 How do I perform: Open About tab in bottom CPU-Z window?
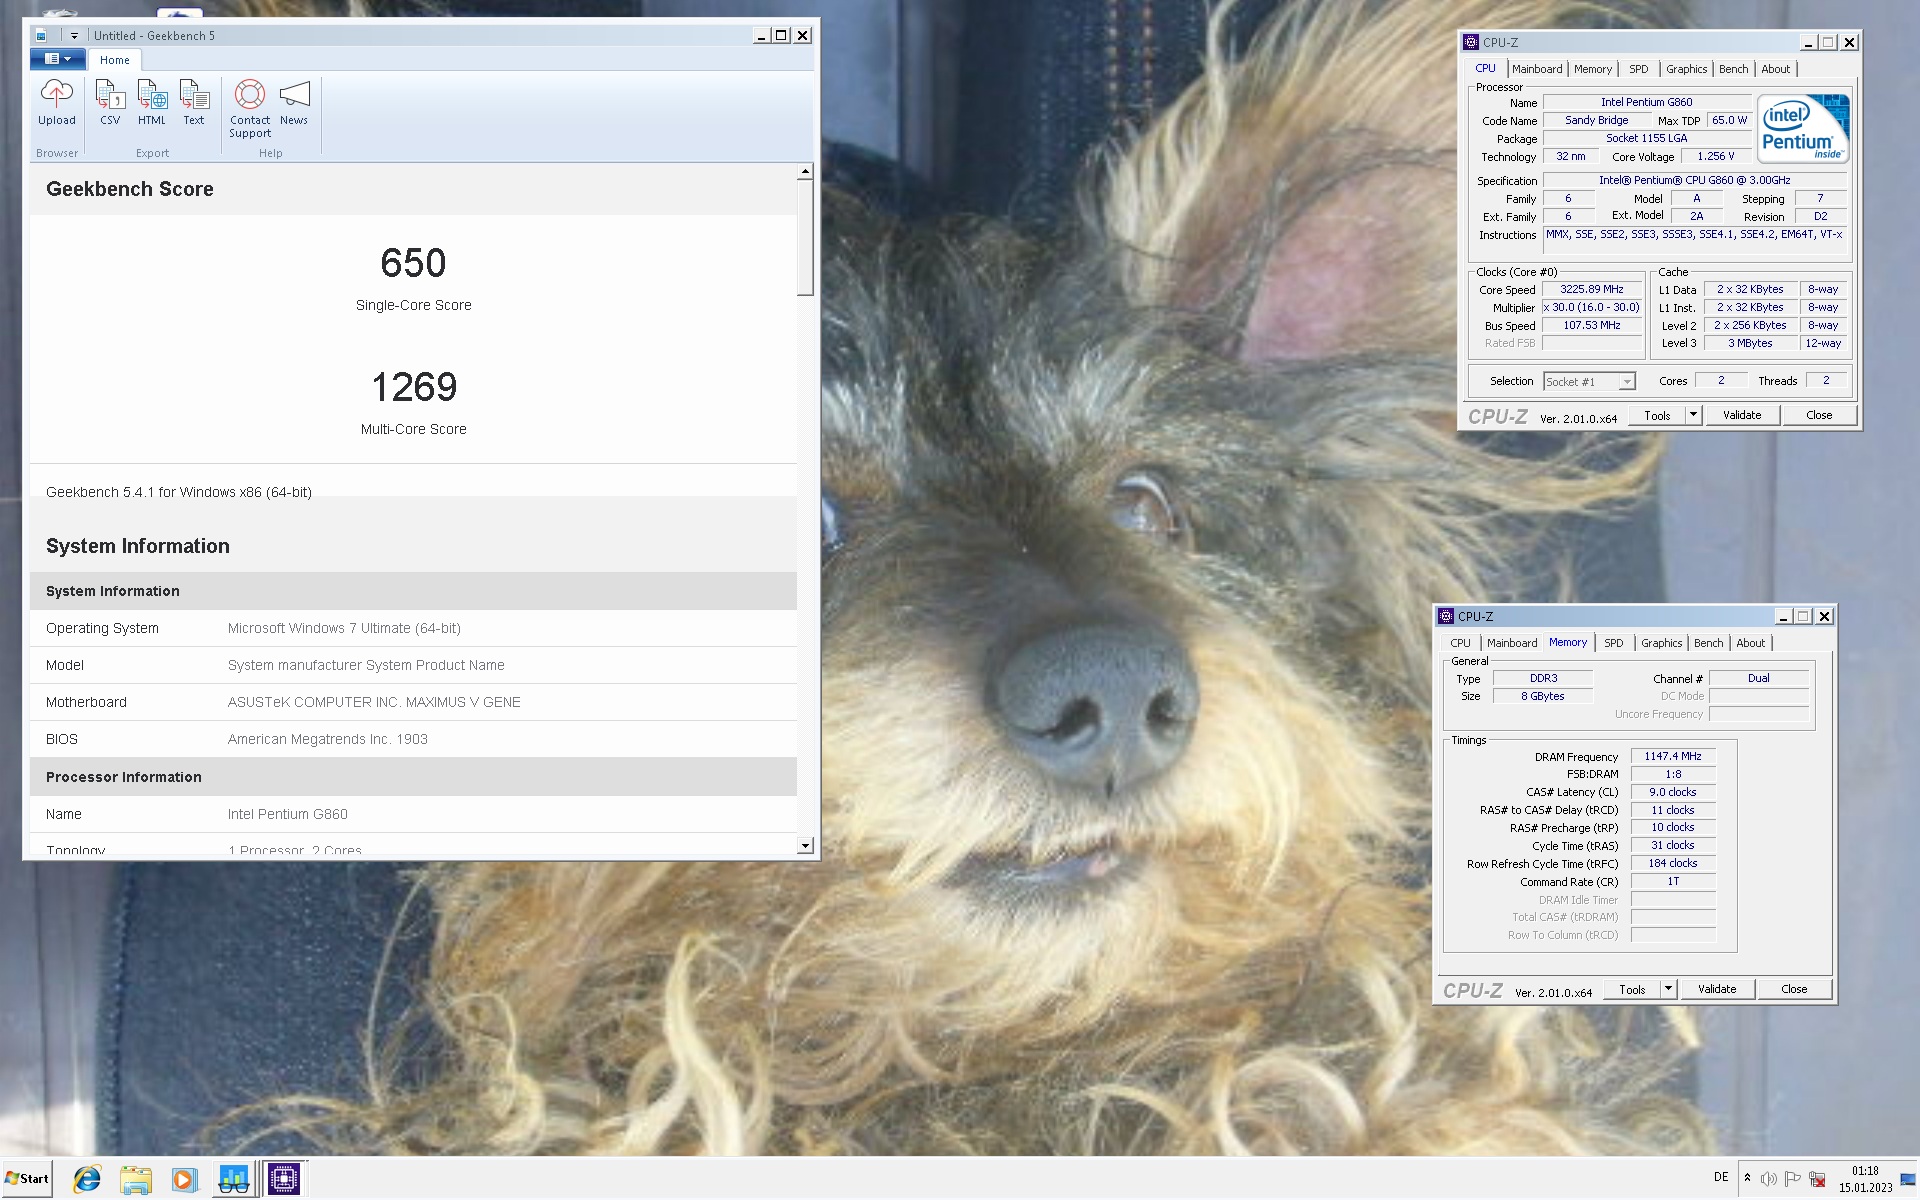pos(1751,643)
